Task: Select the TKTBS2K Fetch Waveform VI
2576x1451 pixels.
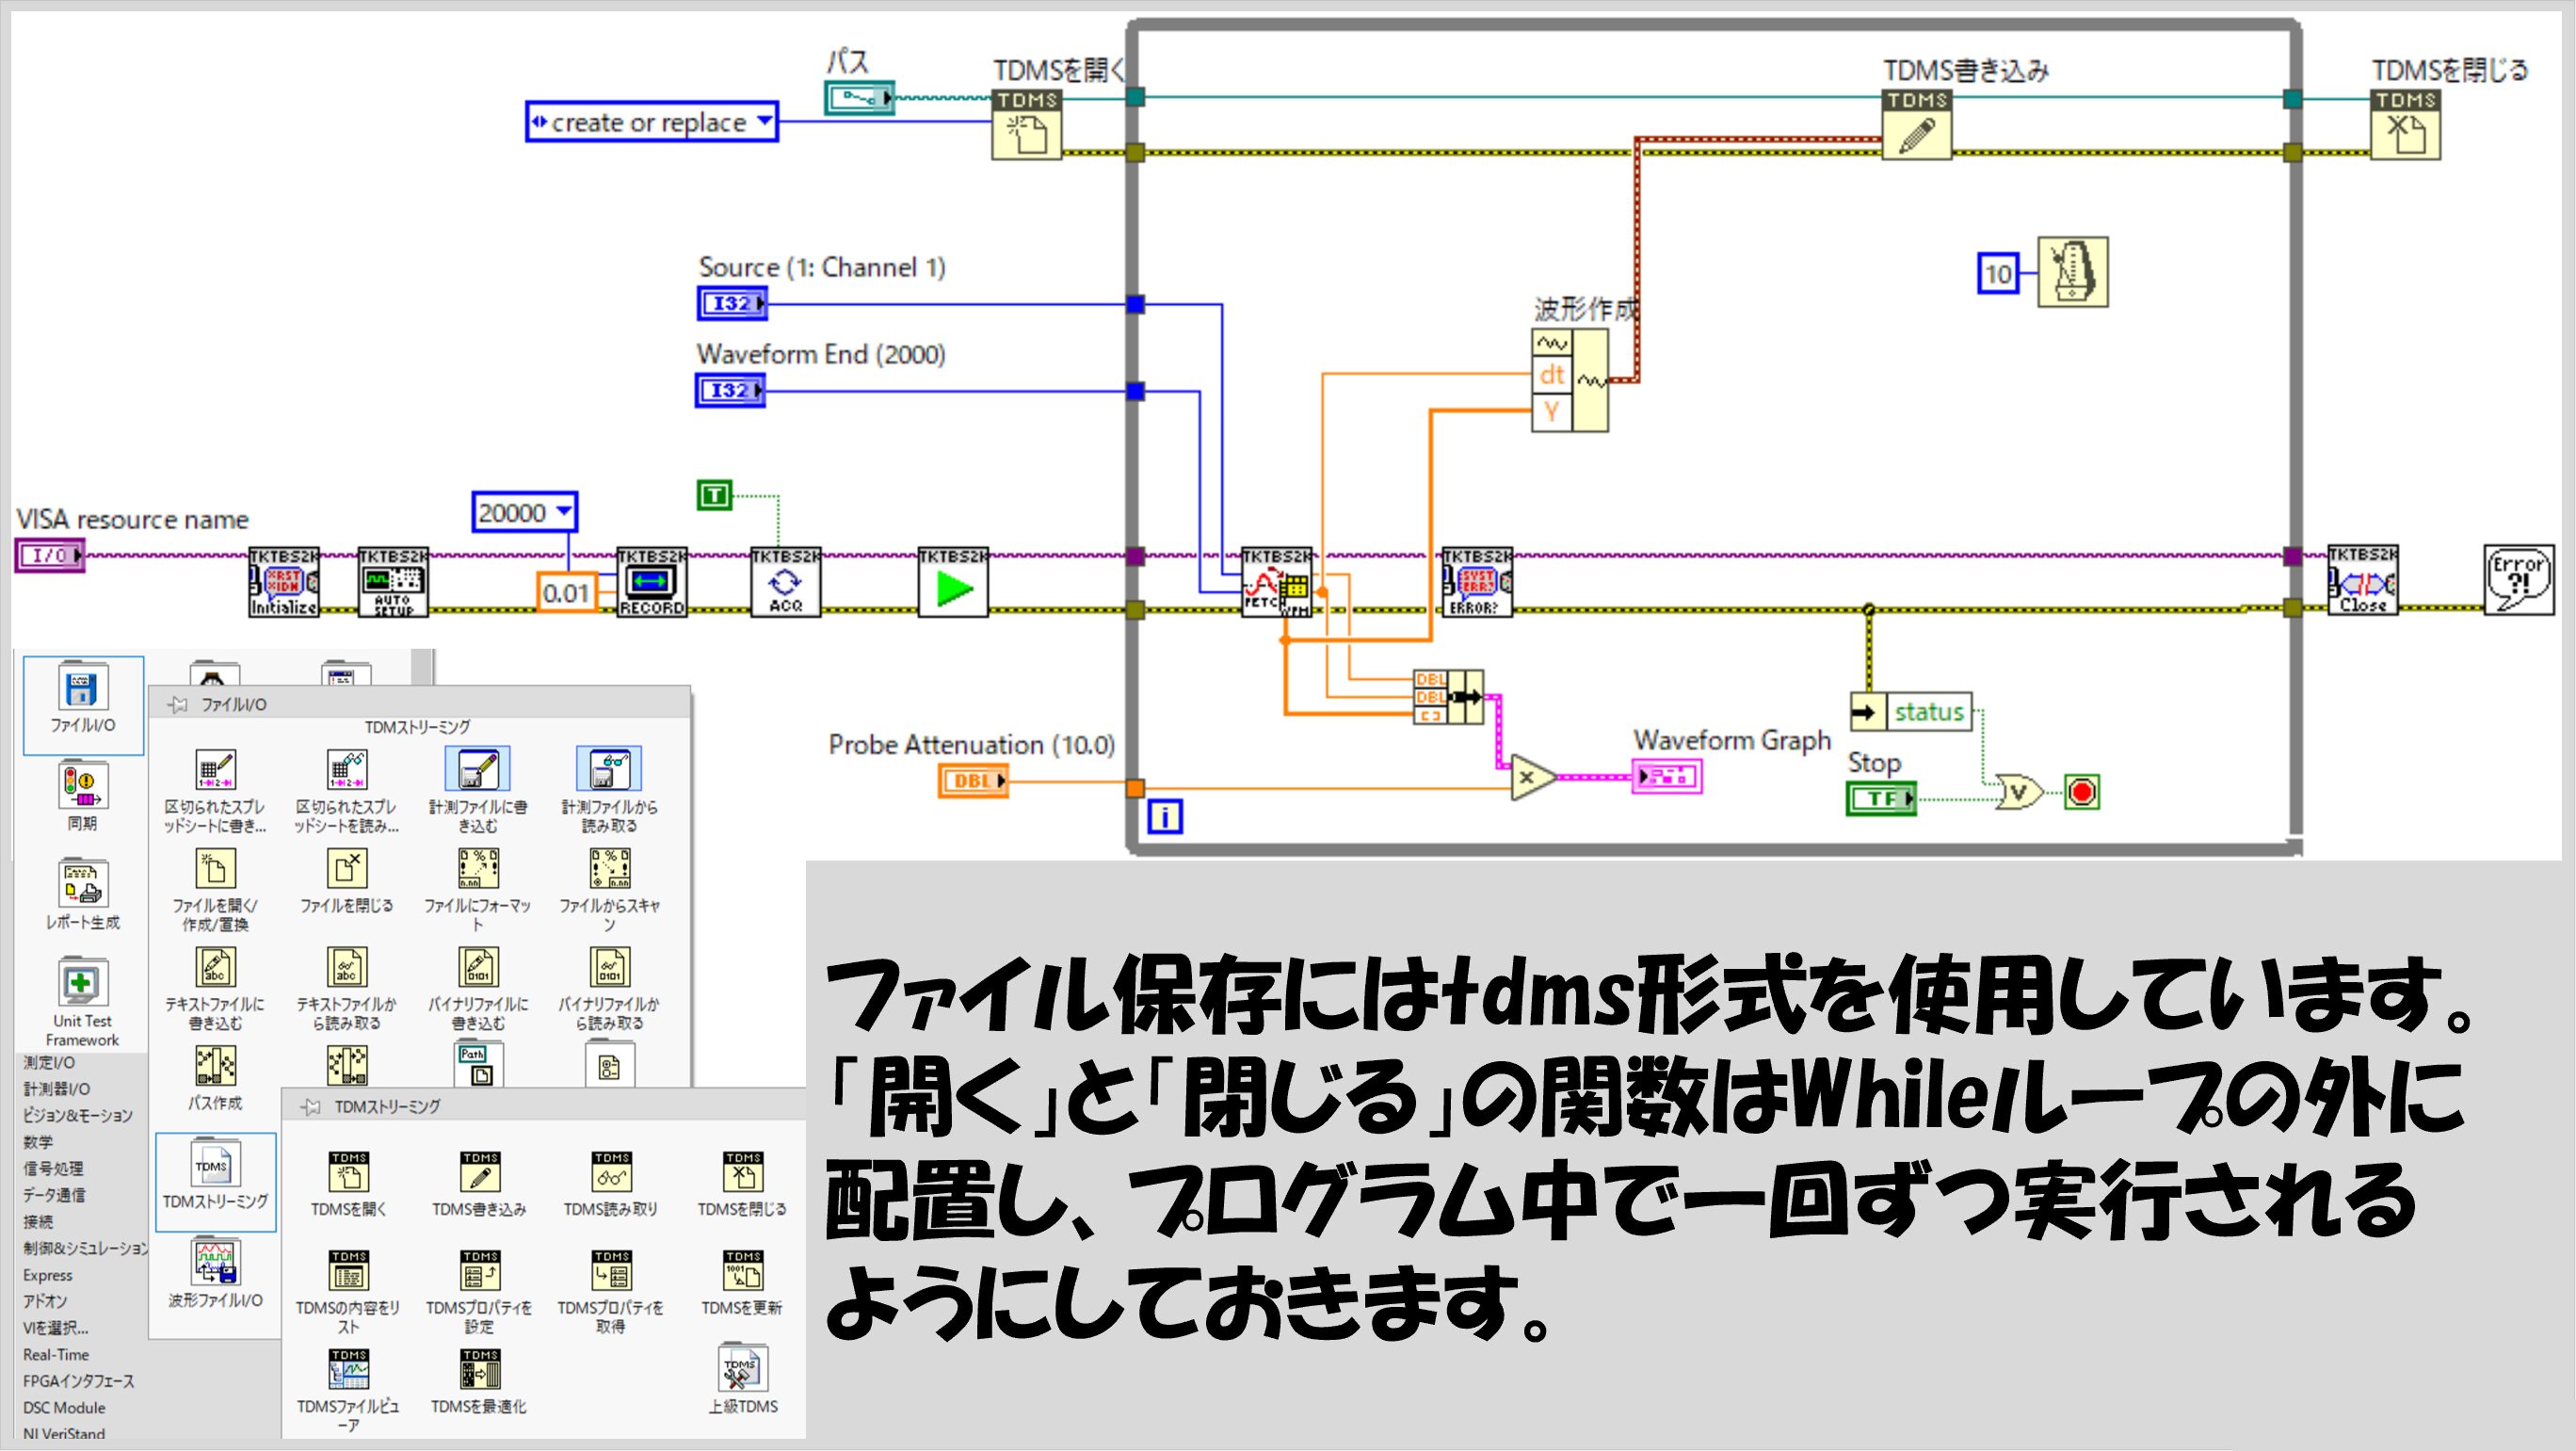Action: [1276, 582]
